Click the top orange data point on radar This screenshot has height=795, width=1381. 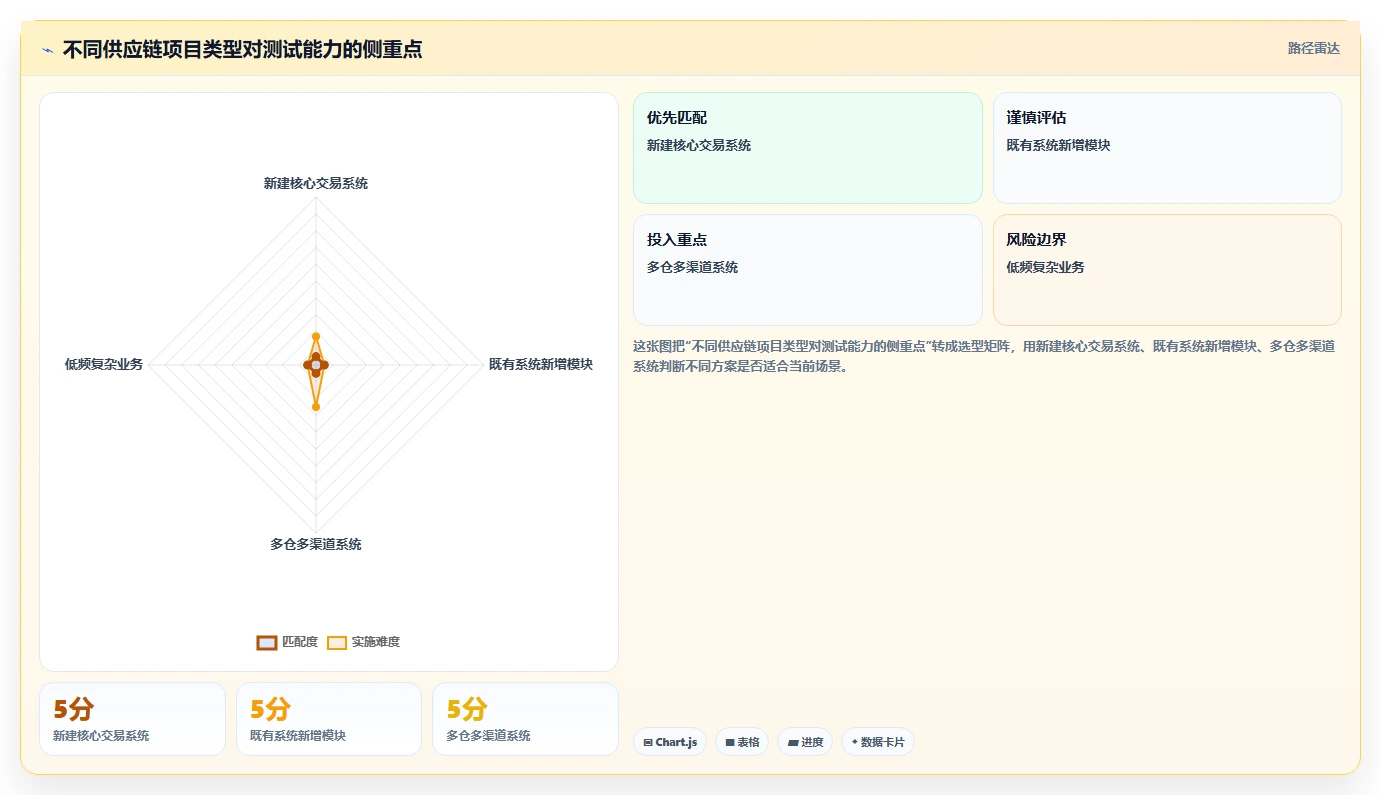tap(316, 337)
